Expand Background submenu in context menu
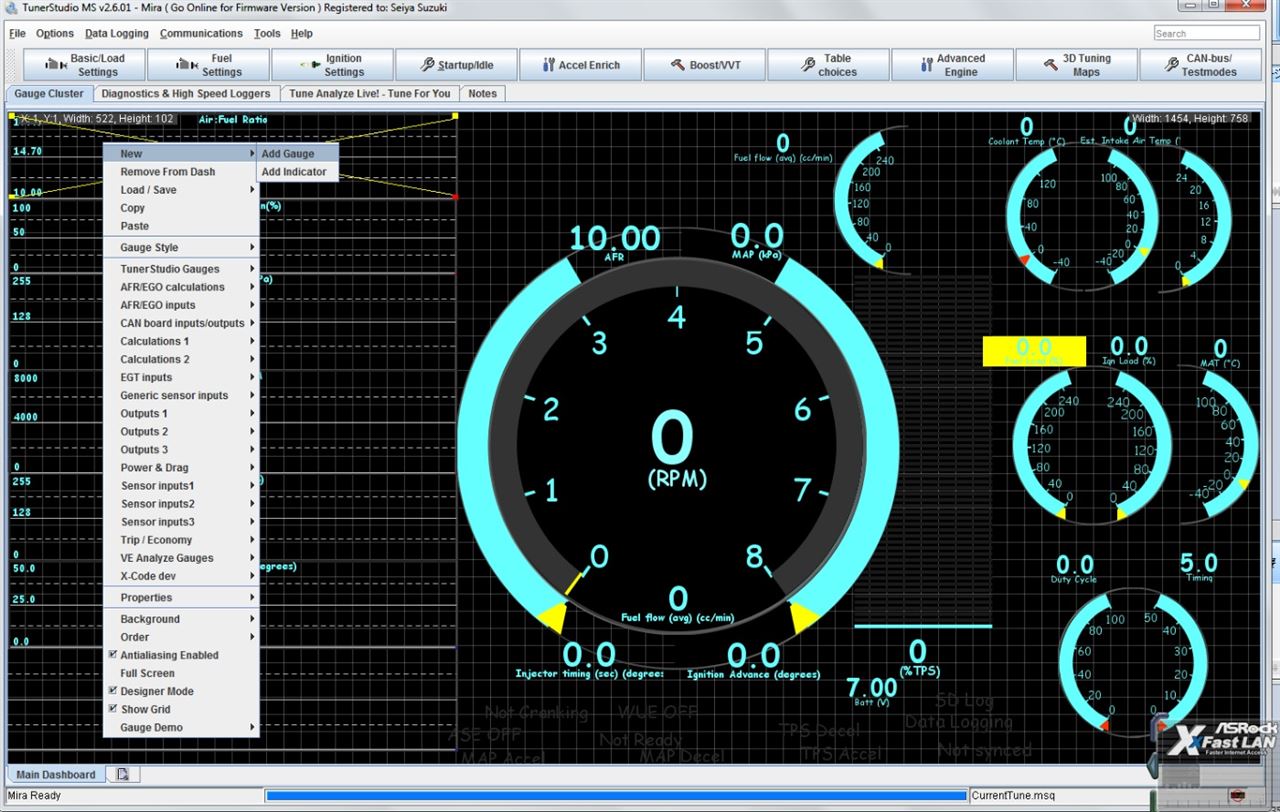Image resolution: width=1280 pixels, height=812 pixels. click(181, 619)
